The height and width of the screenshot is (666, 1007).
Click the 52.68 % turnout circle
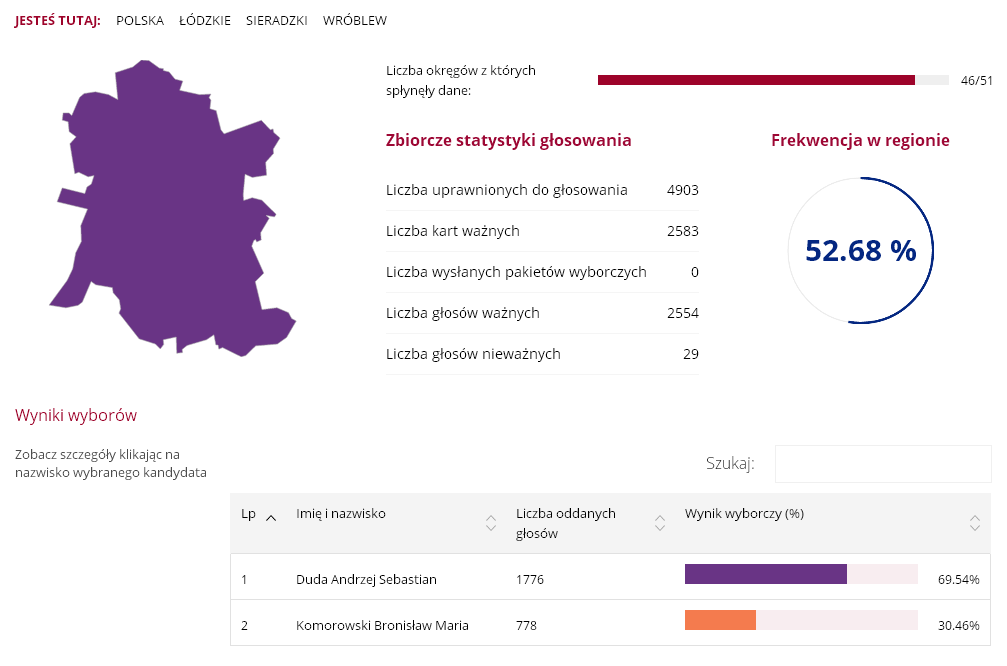click(860, 251)
